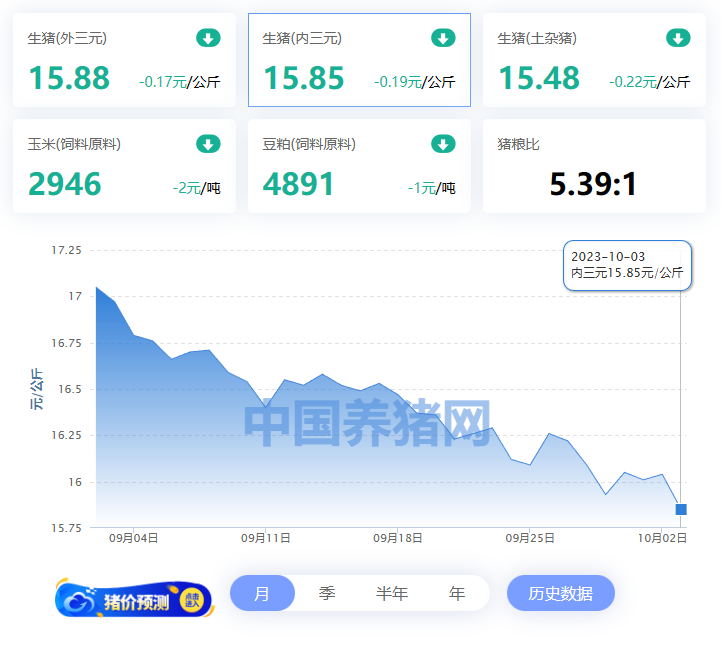Click the 5.39:1 ratio value

pyautogui.click(x=594, y=184)
